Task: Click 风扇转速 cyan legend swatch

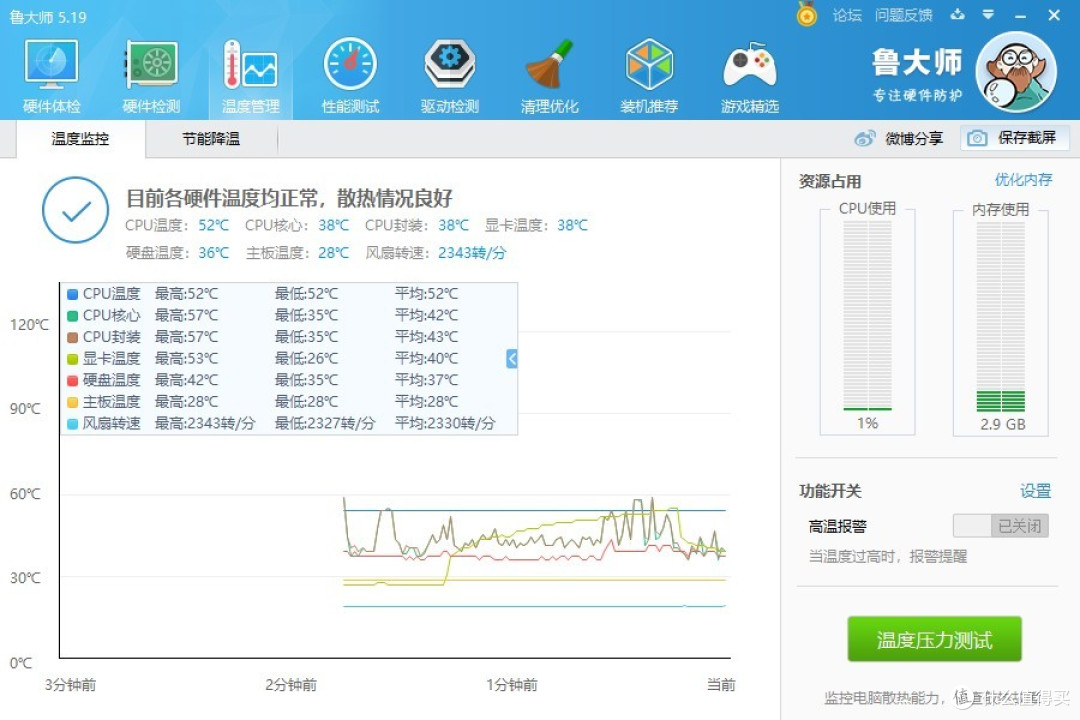Action: coord(72,423)
